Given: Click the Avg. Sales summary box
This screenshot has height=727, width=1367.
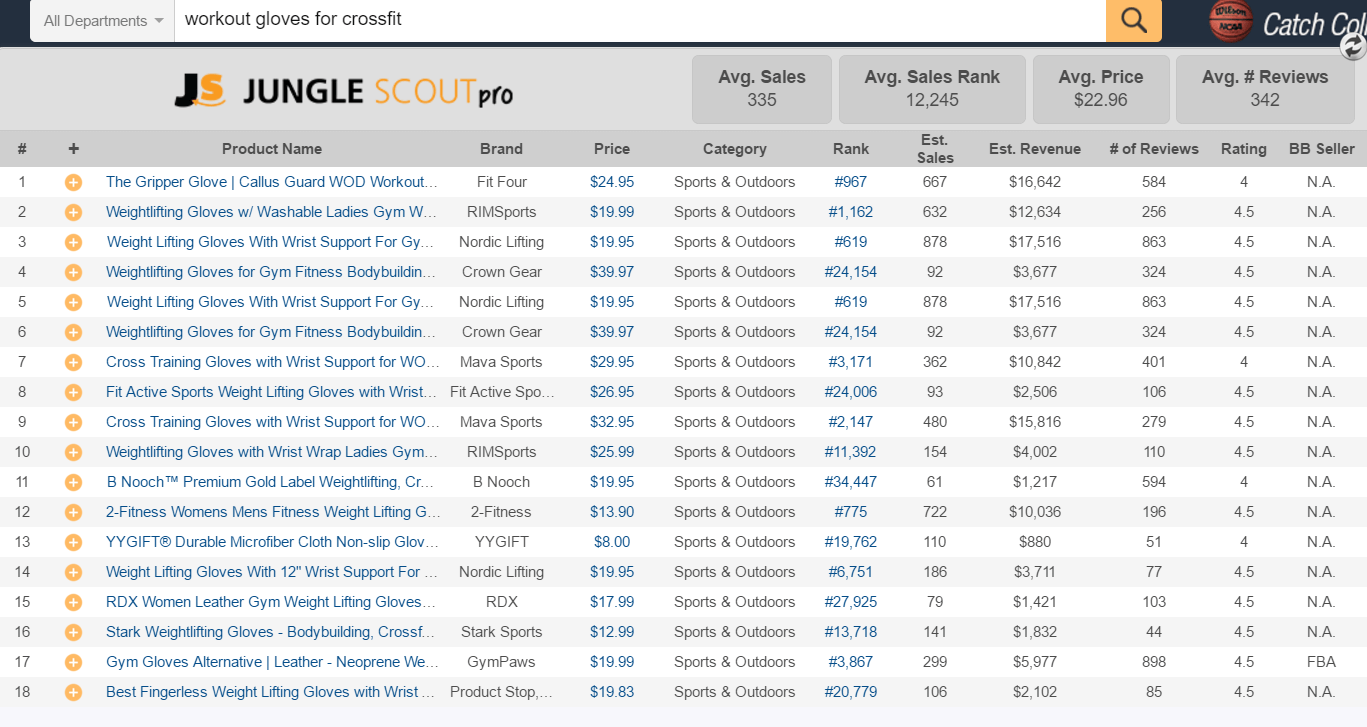Looking at the screenshot, I should coord(762,88).
